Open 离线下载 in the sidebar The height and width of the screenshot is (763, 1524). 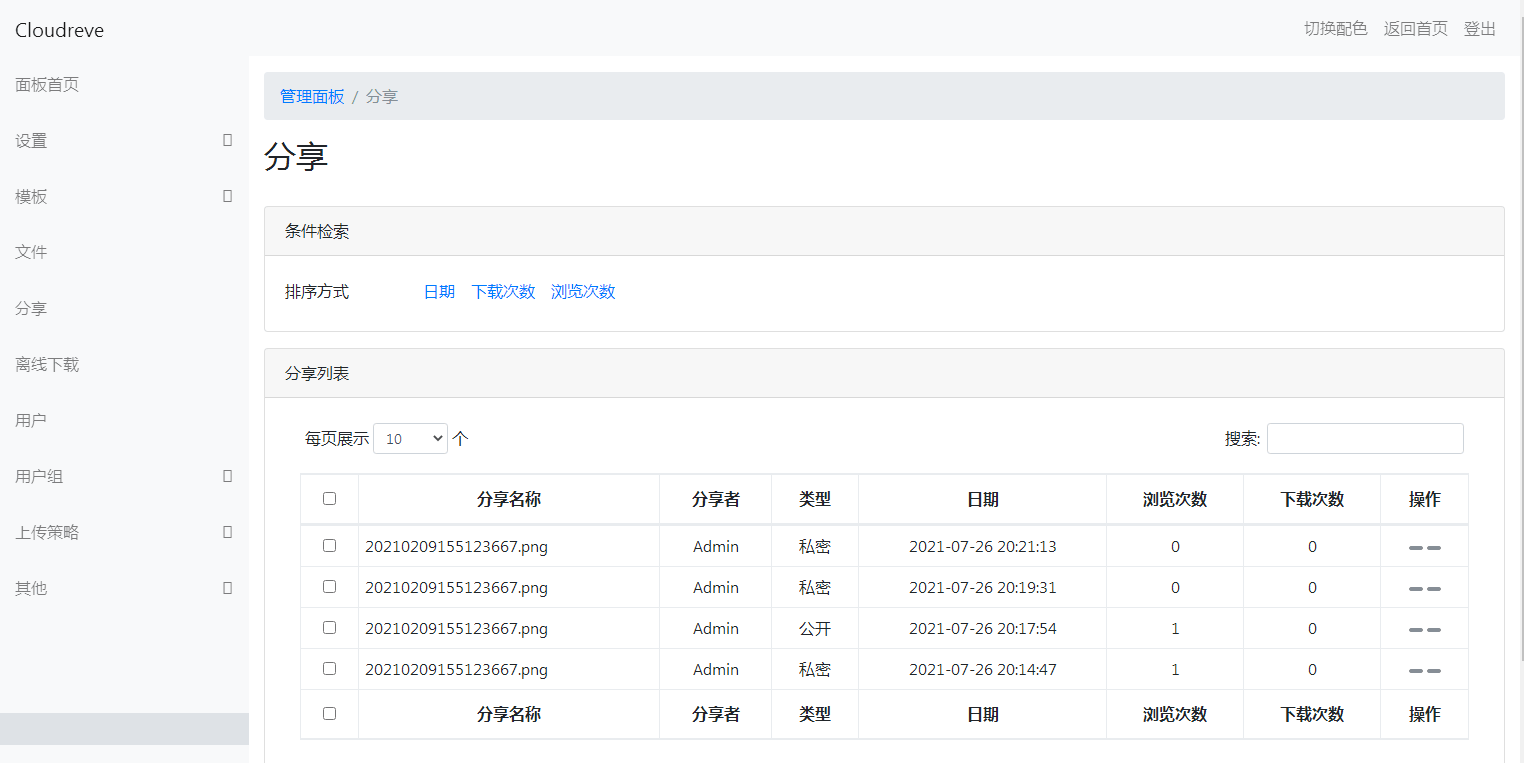click(47, 365)
